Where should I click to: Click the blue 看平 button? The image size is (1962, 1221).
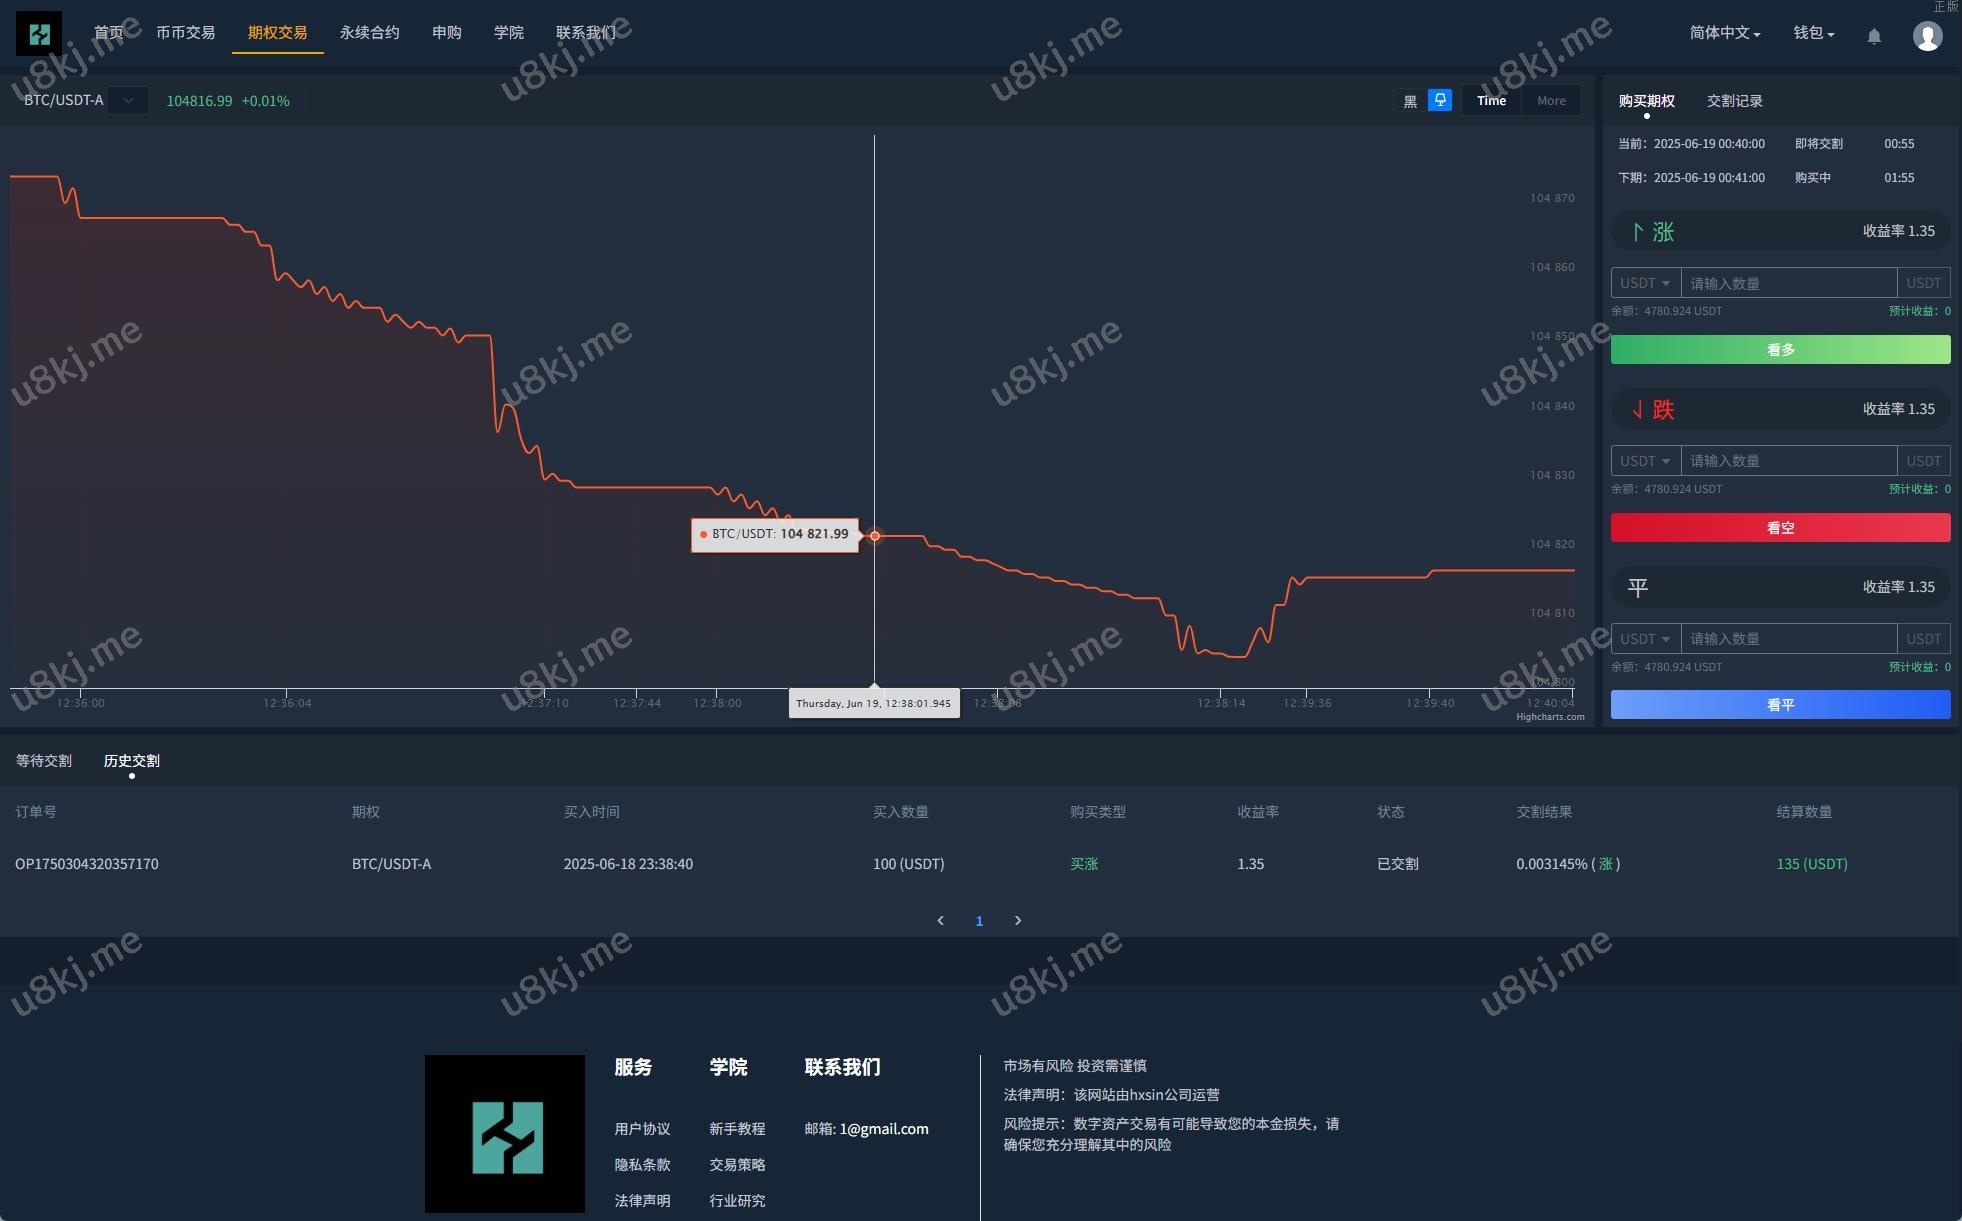click(1780, 705)
